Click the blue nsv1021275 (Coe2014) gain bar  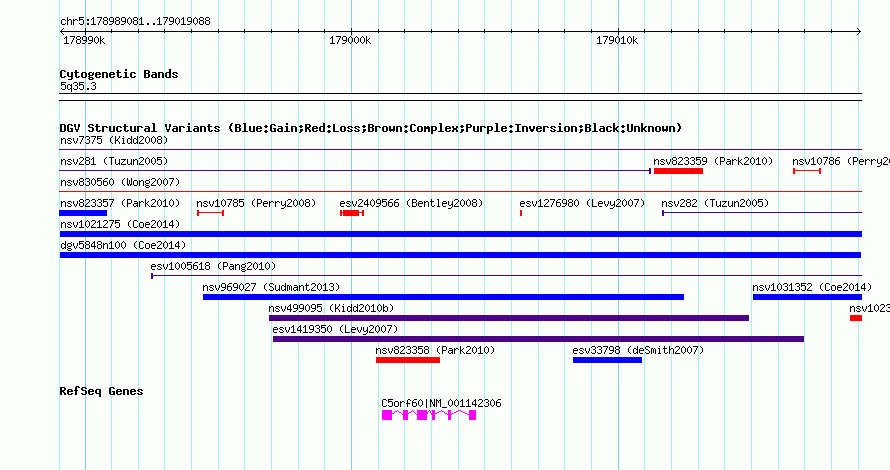(461, 234)
